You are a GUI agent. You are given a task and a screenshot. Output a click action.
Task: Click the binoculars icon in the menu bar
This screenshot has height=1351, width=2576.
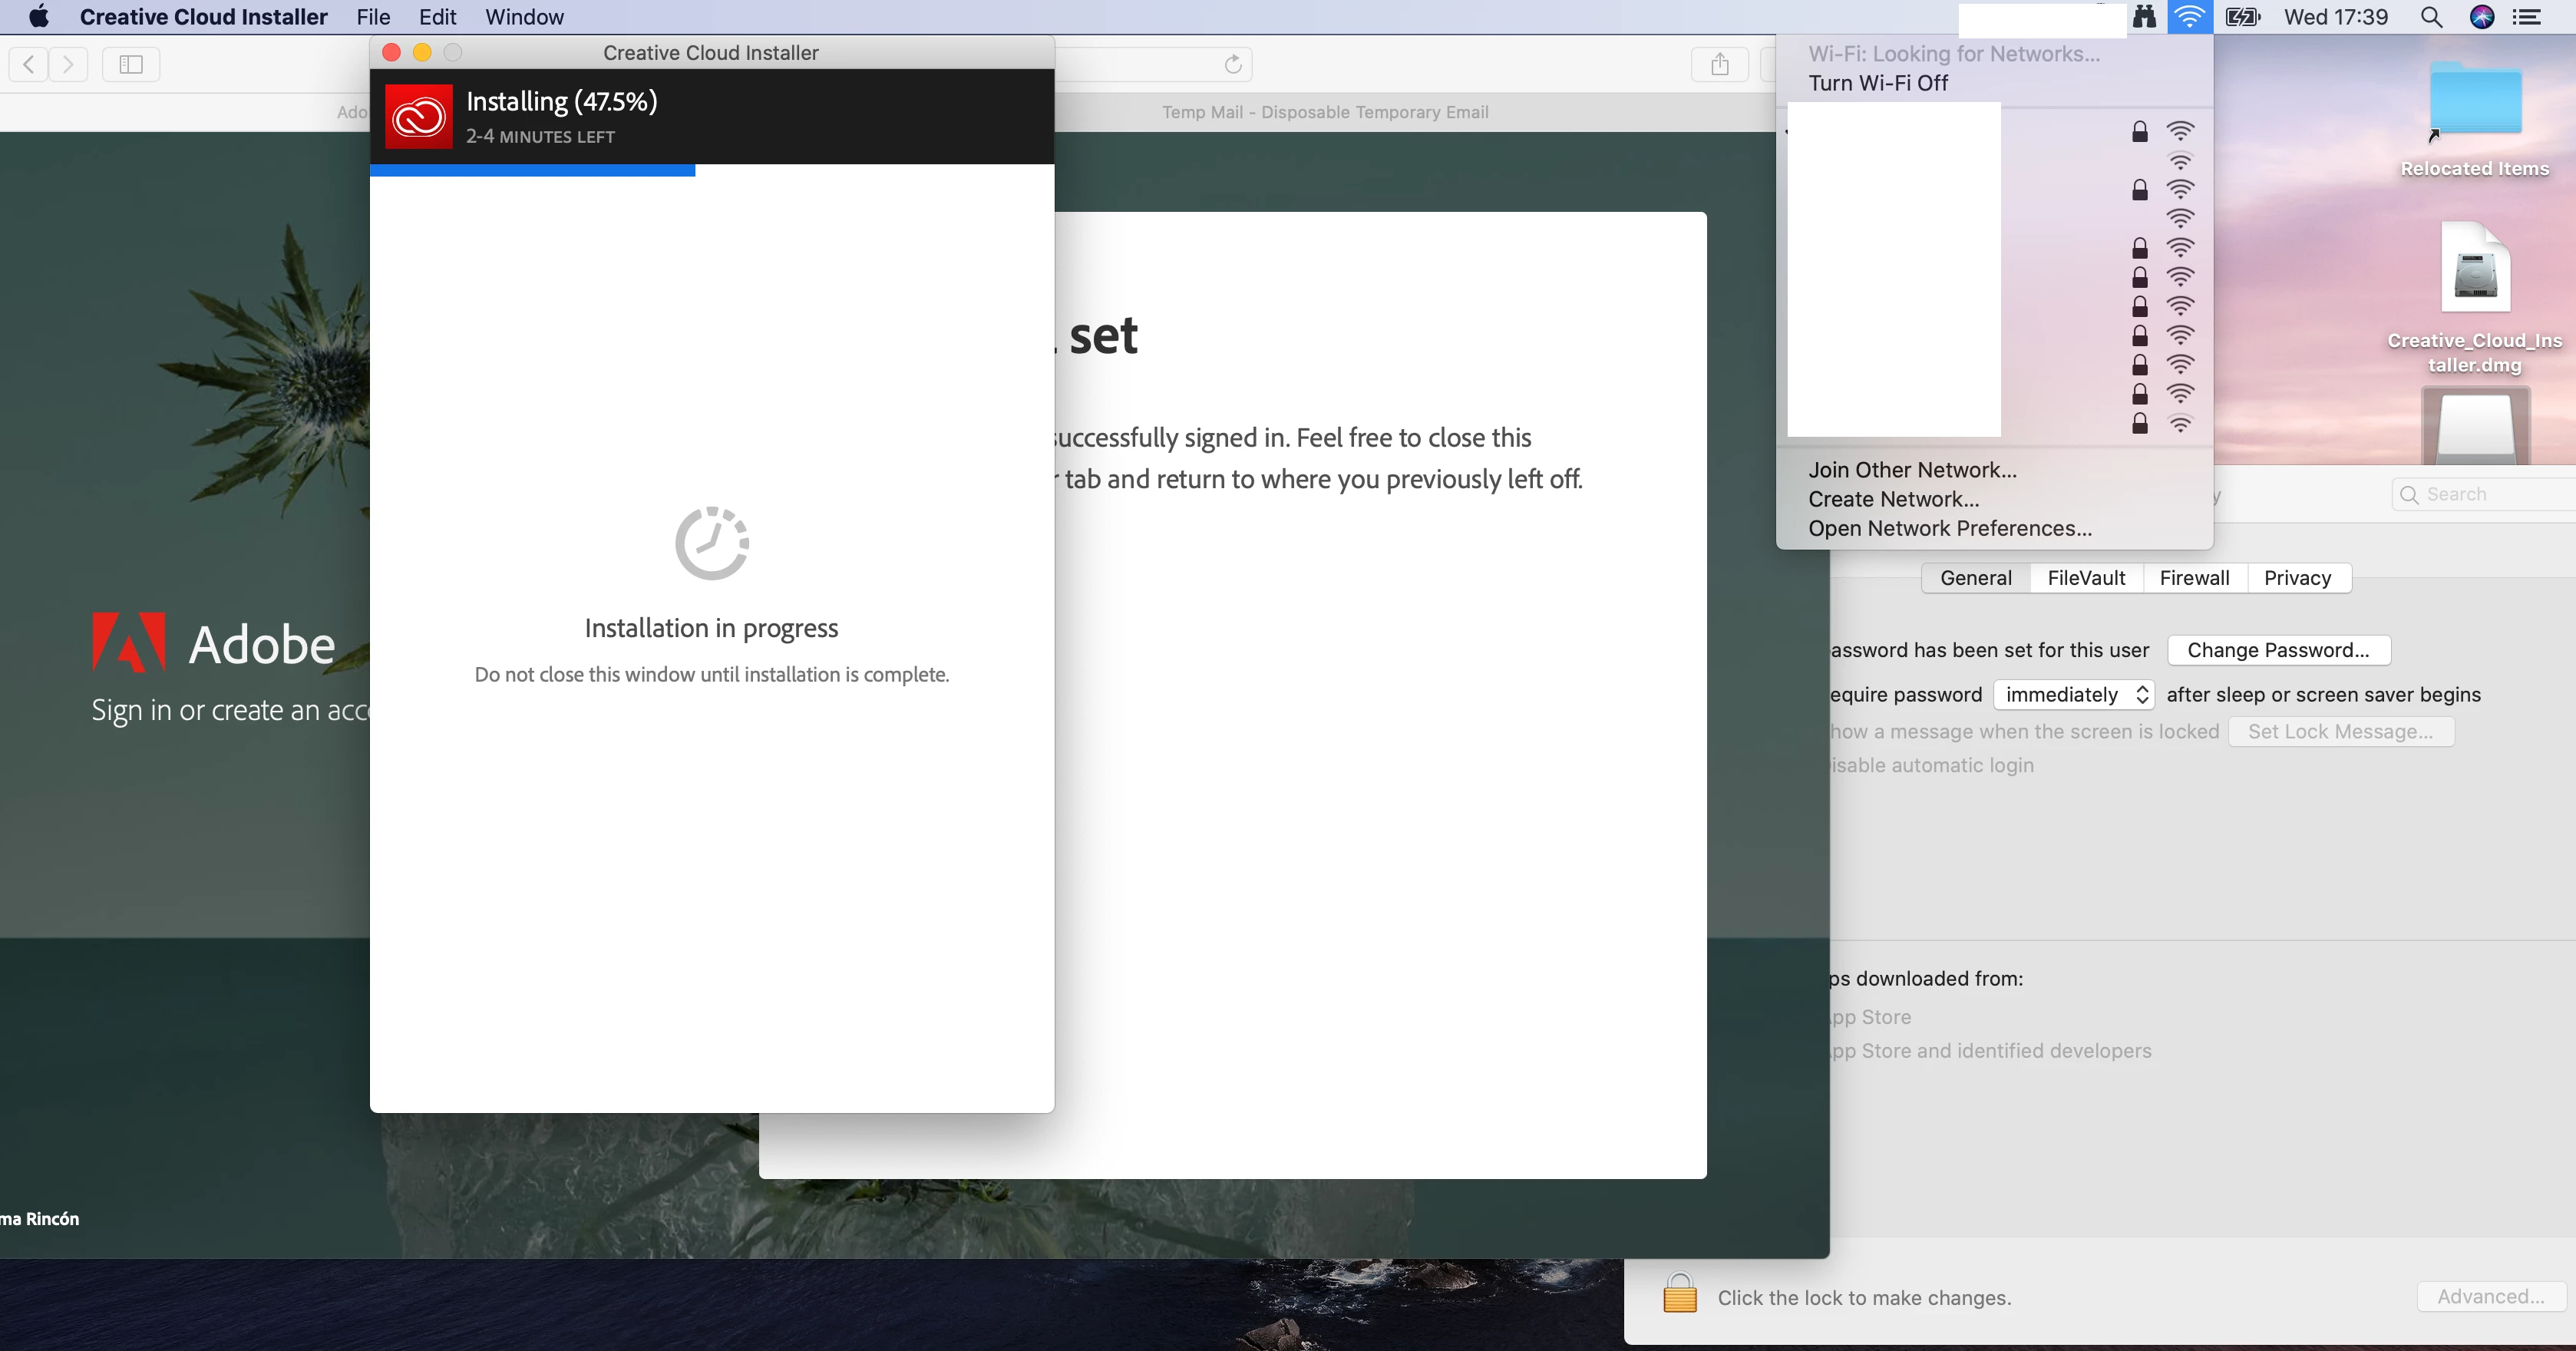[x=2144, y=17]
